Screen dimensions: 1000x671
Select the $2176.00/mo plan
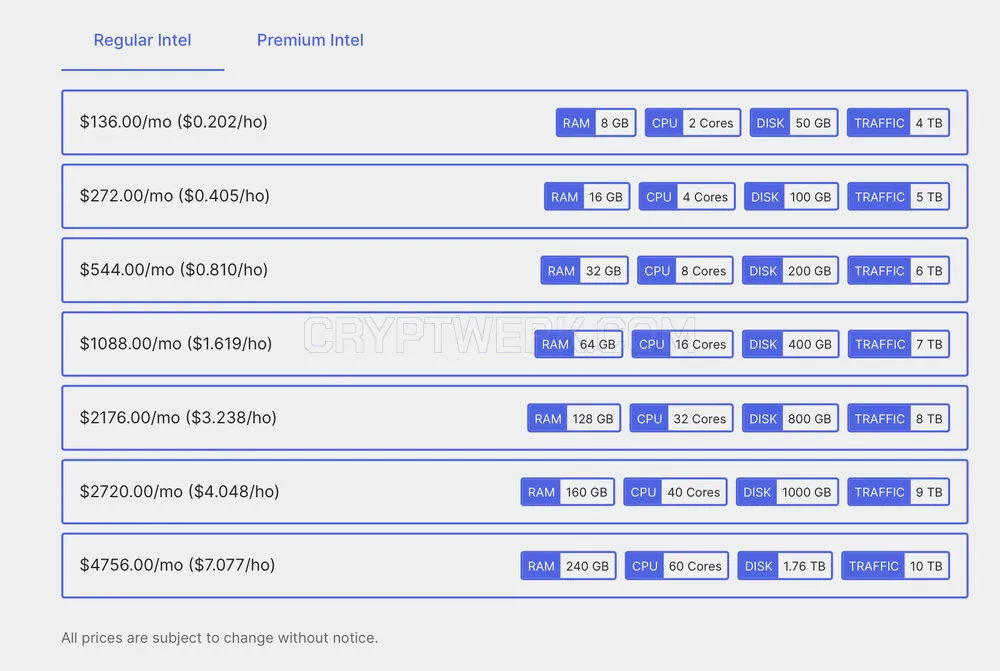tap(515, 418)
